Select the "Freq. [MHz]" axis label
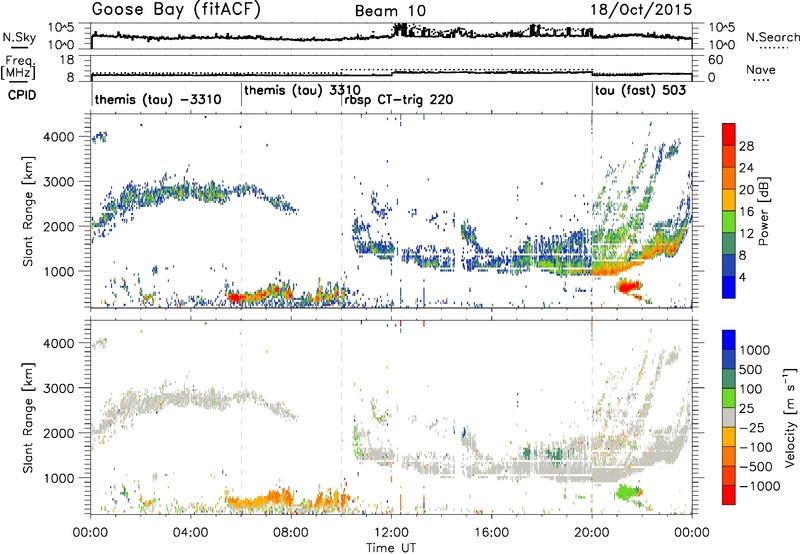This screenshot has width=800, height=554. coord(18,68)
